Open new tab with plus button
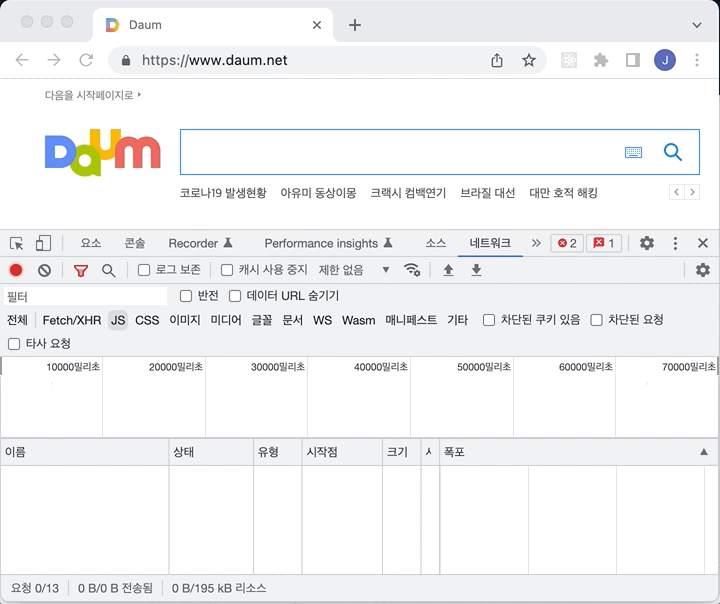 coord(355,25)
